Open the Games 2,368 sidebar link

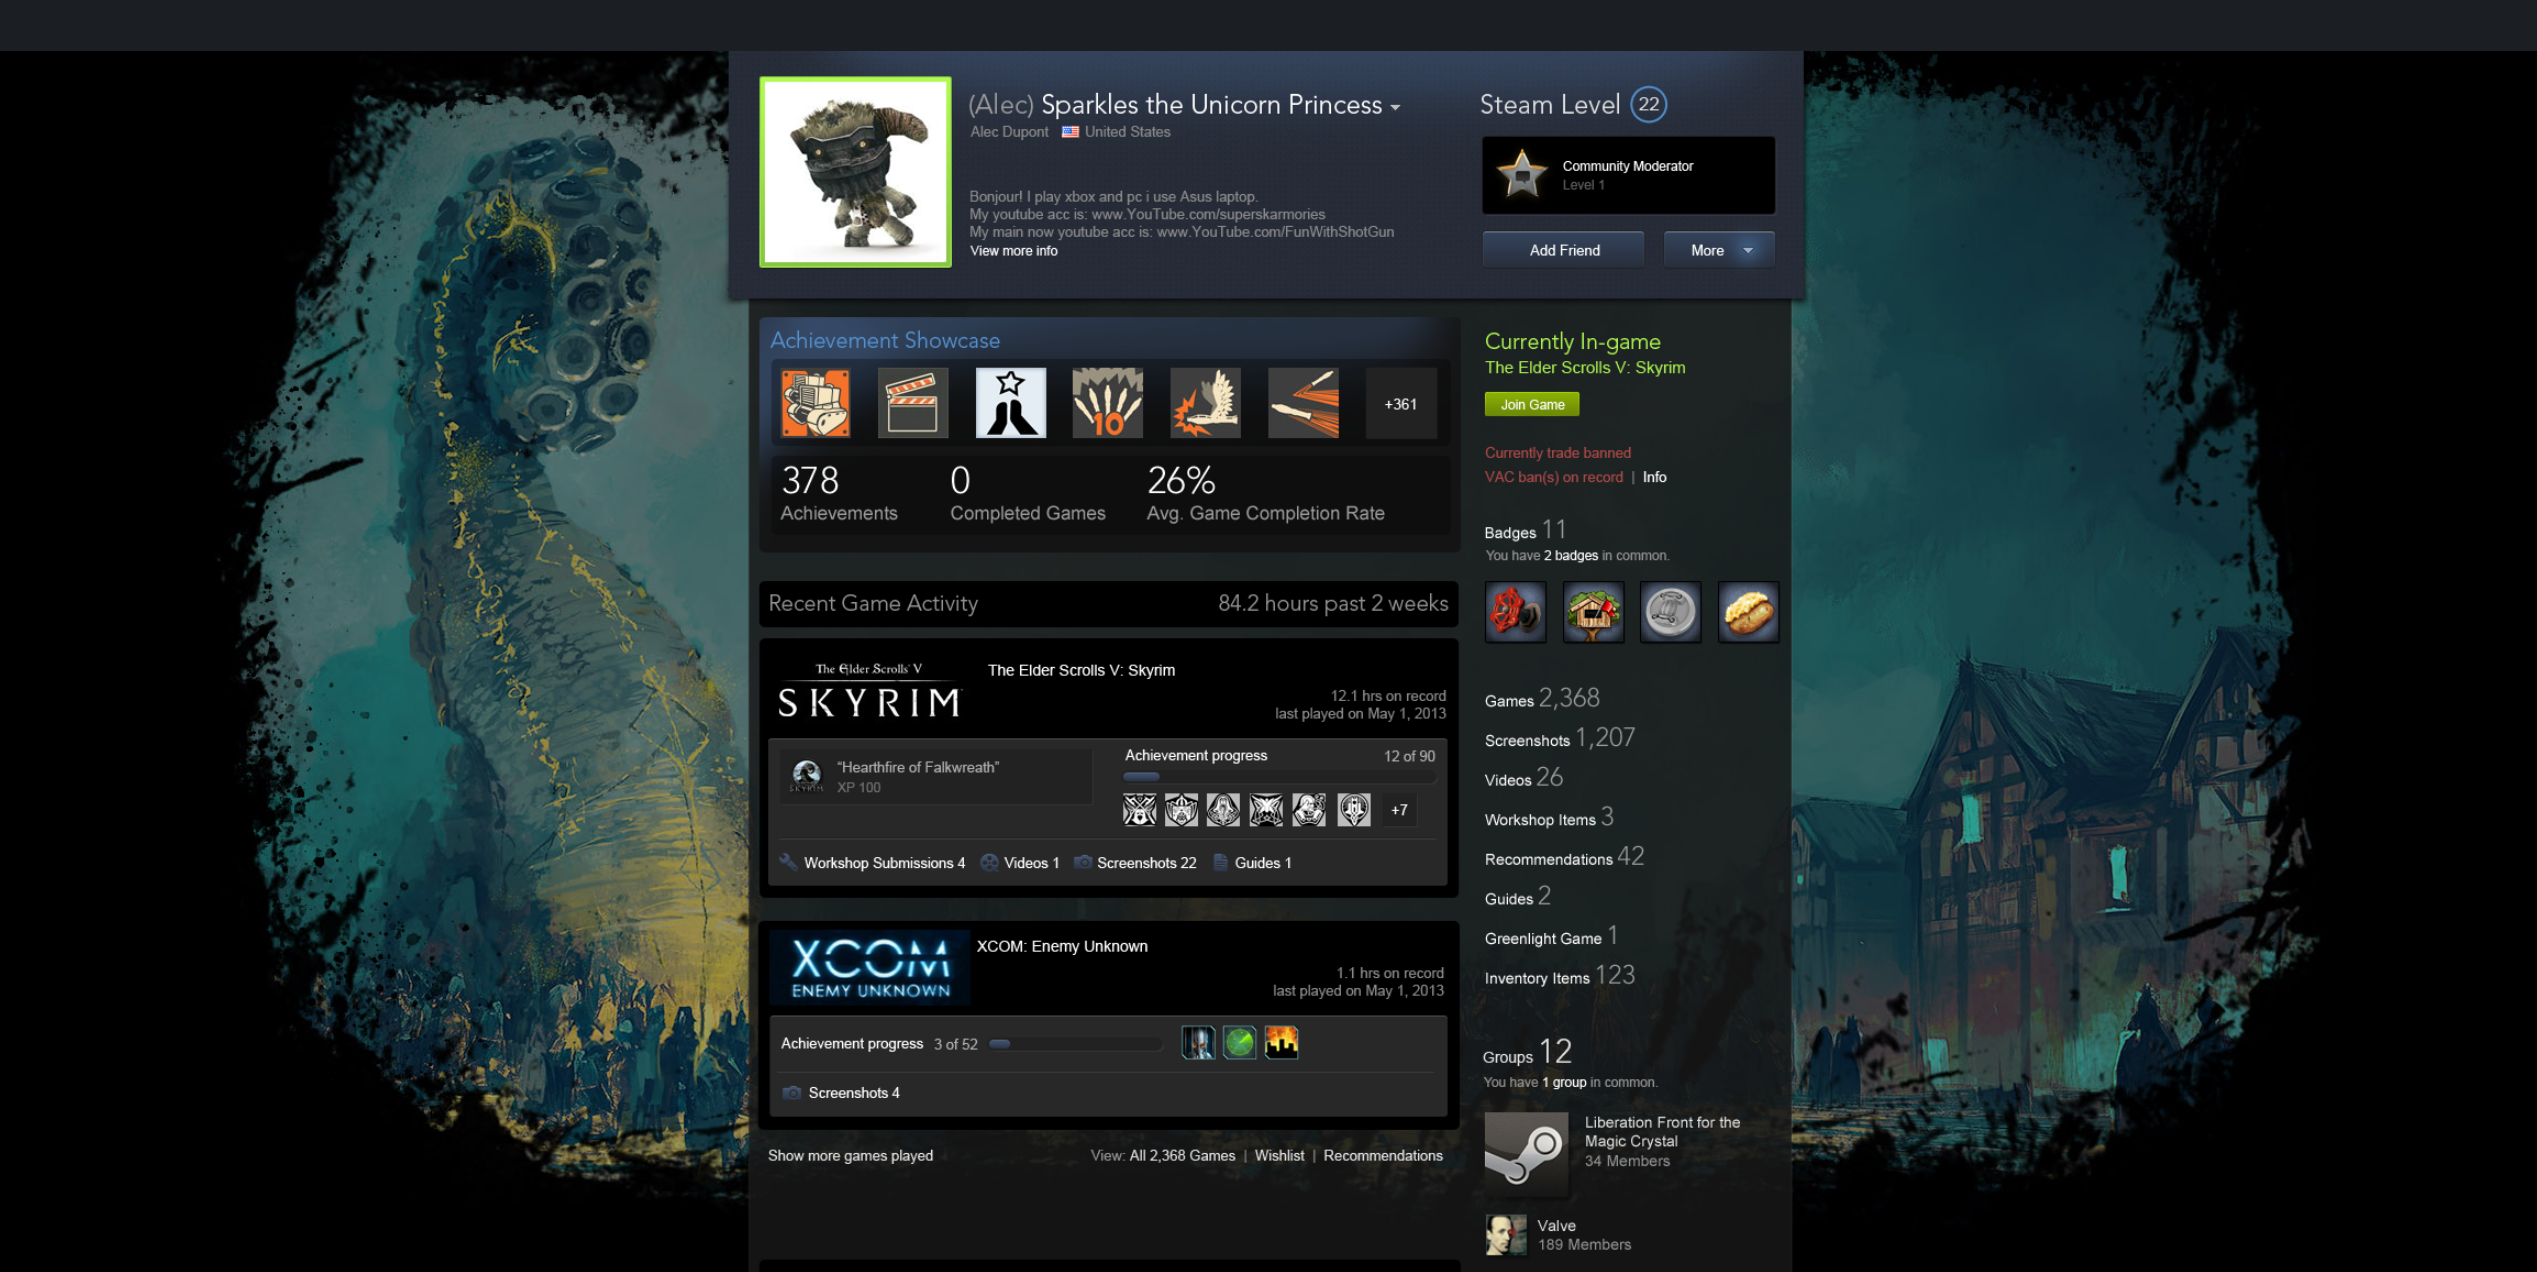pyautogui.click(x=1542, y=698)
